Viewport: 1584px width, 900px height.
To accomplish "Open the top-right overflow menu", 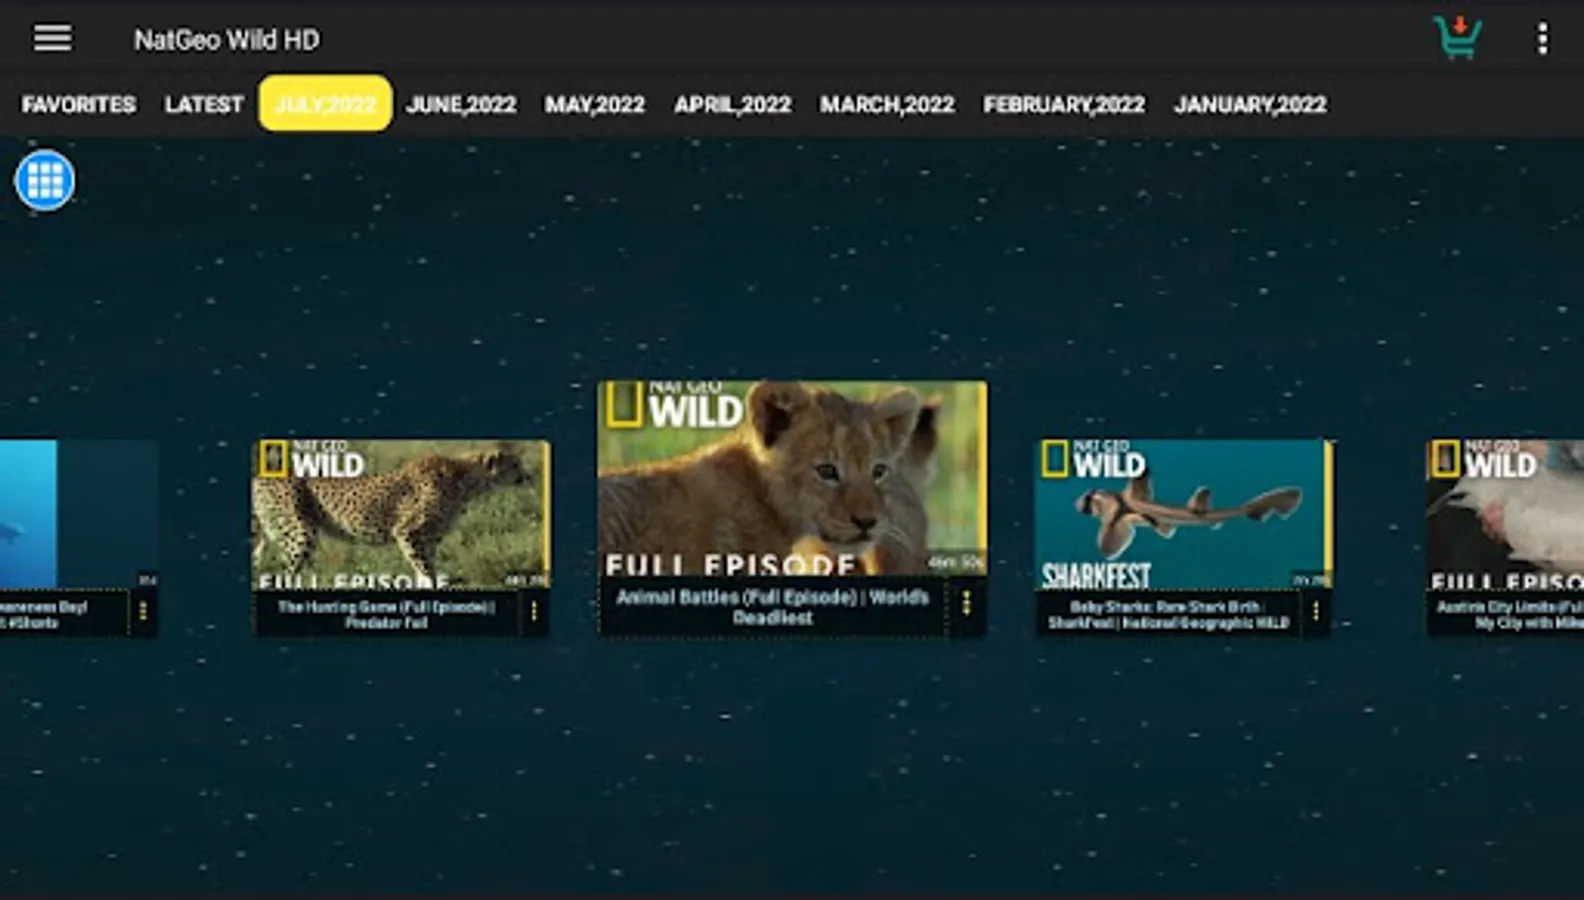I will (x=1543, y=38).
